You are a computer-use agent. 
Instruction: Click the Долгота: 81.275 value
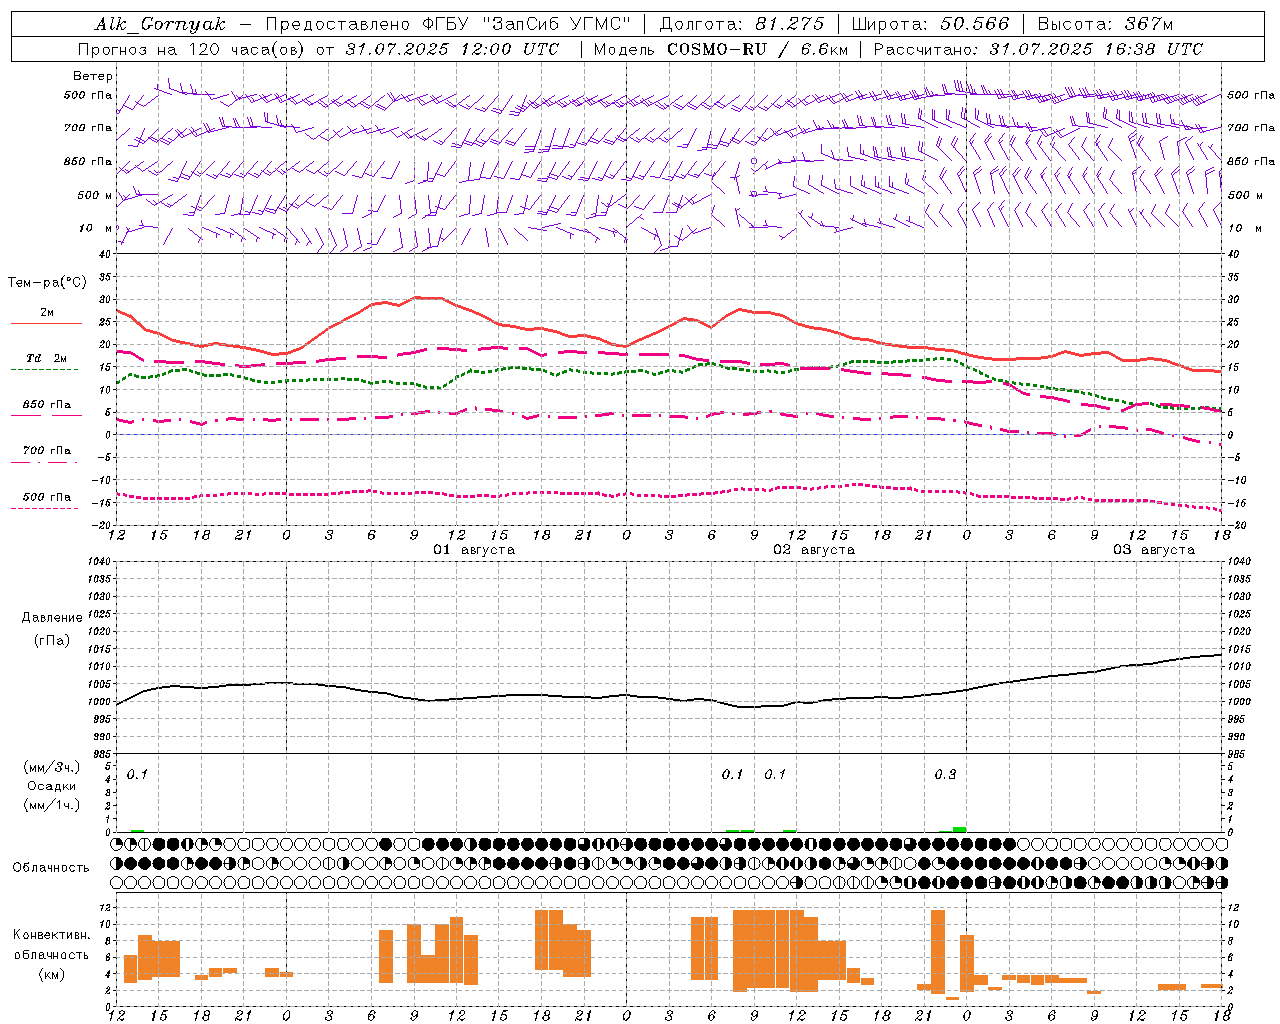(742, 24)
